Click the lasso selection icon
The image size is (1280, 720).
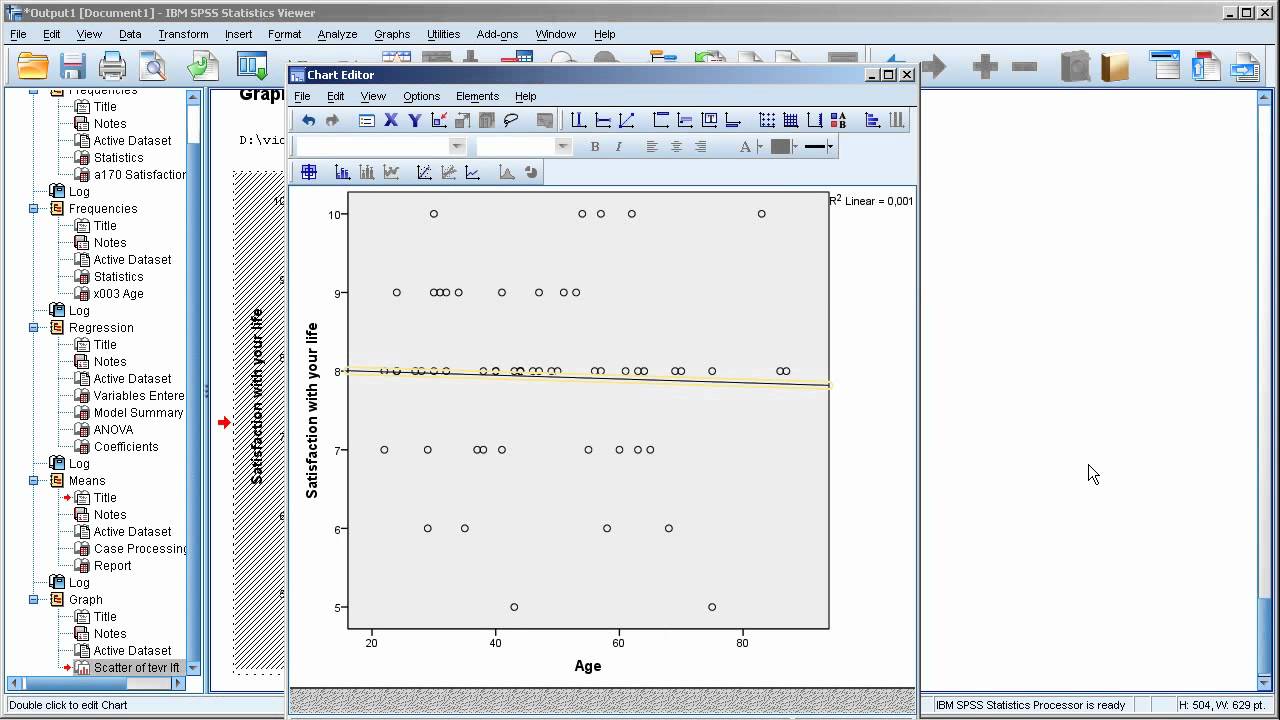511,120
